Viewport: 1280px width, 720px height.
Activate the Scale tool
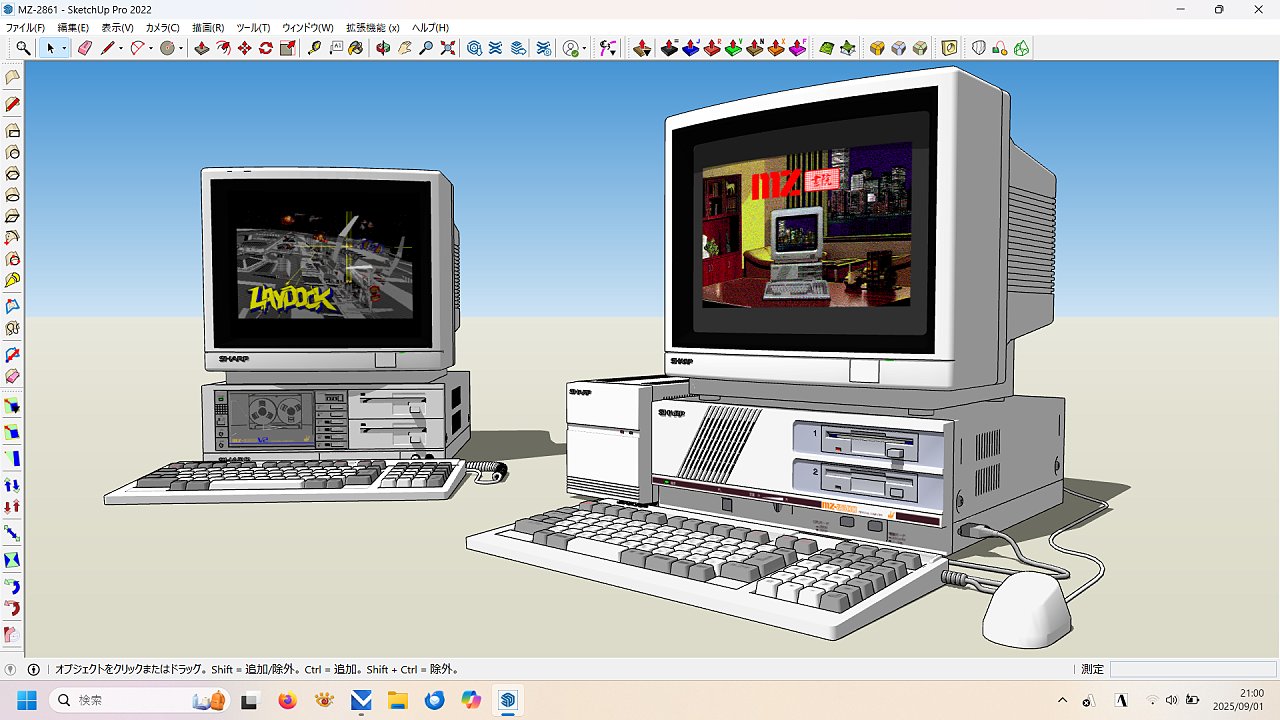[x=288, y=48]
